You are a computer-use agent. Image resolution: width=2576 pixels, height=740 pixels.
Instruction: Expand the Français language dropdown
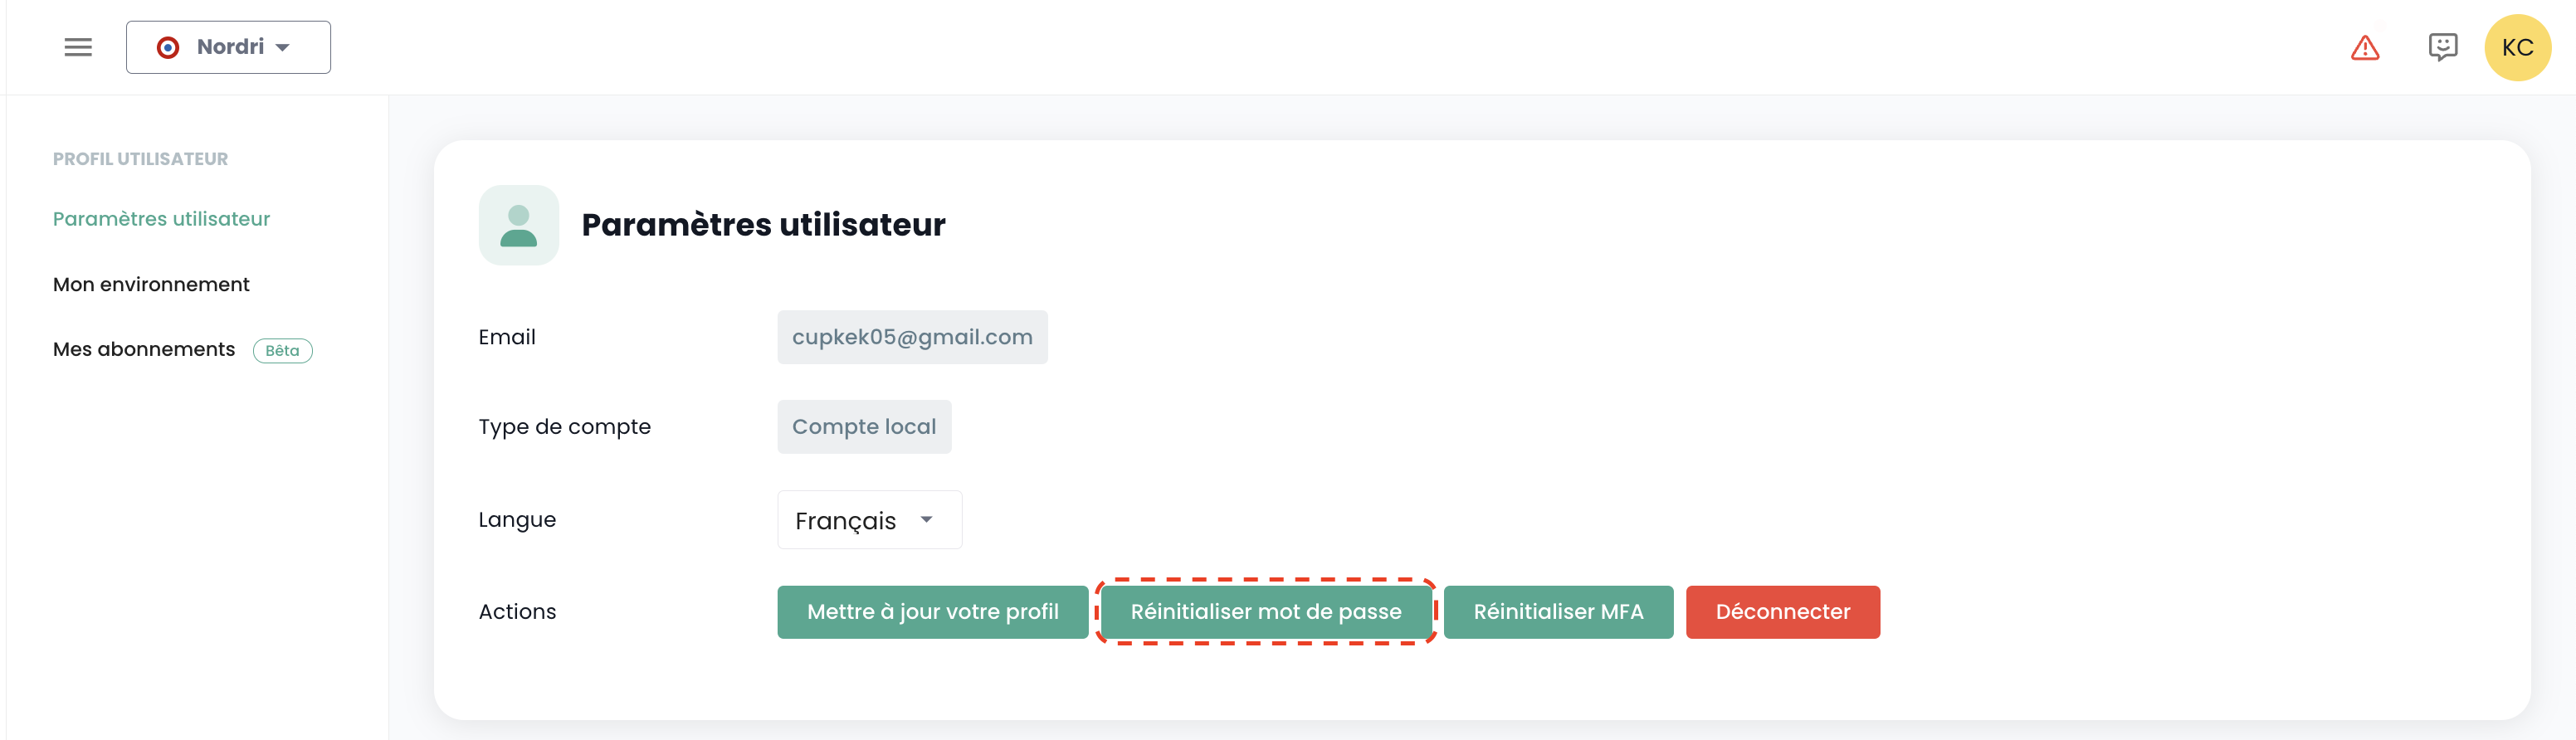[x=868, y=520]
